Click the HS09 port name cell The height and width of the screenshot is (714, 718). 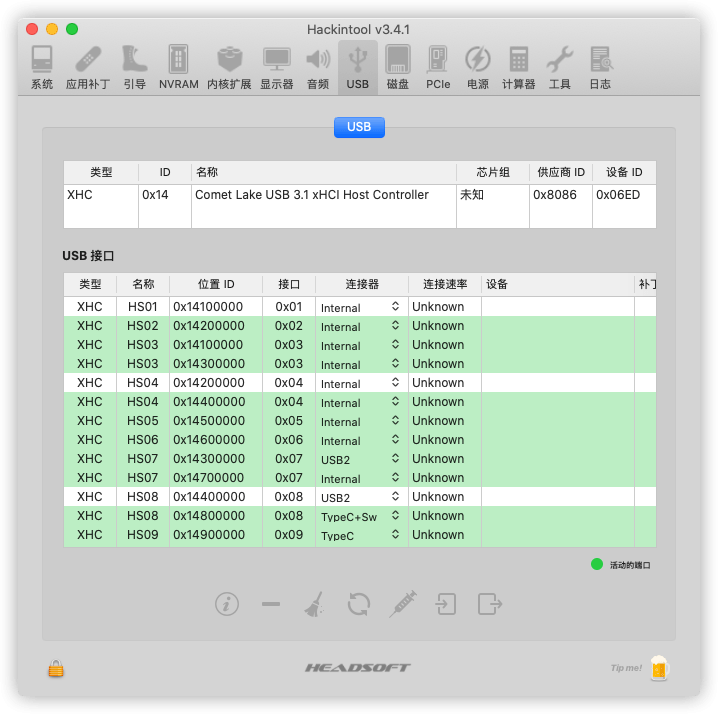point(142,534)
